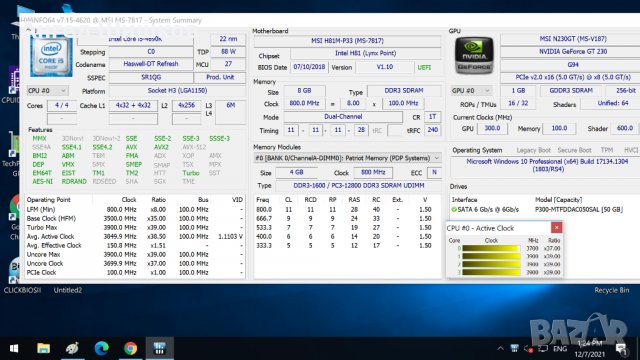
Task: Click the Core 3 clock bar
Action: coord(491,272)
